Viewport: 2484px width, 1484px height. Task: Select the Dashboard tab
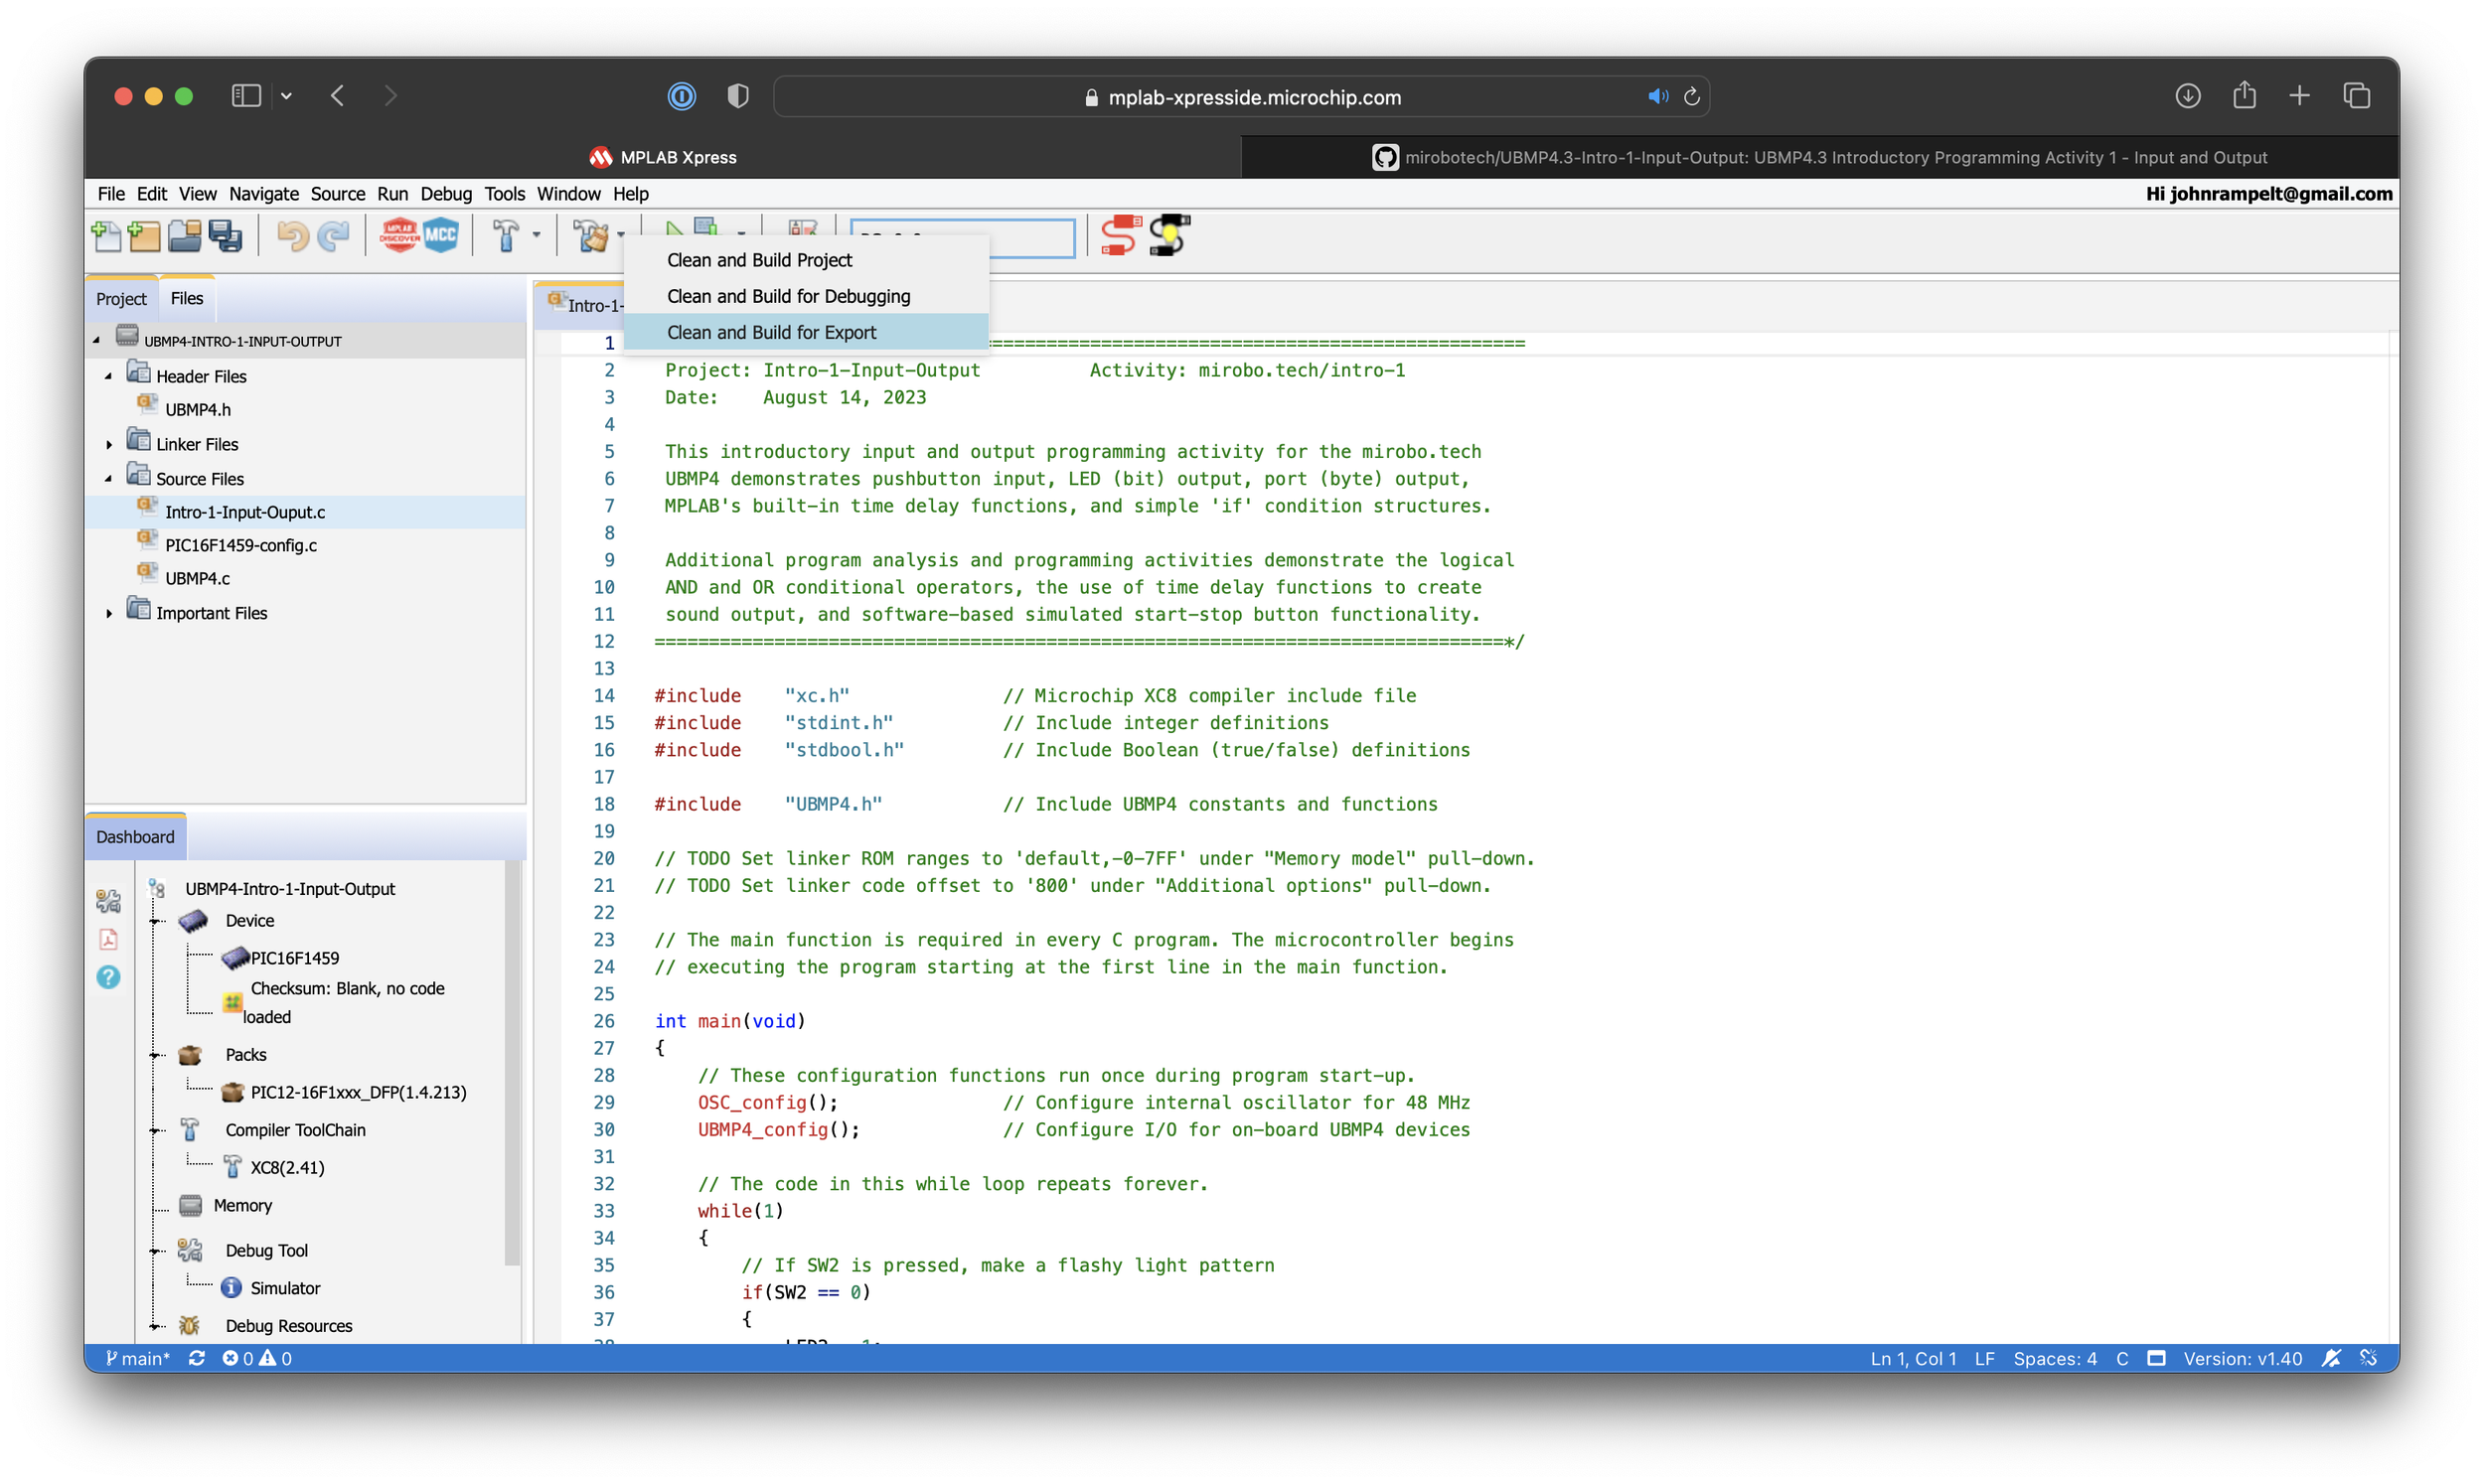(135, 837)
